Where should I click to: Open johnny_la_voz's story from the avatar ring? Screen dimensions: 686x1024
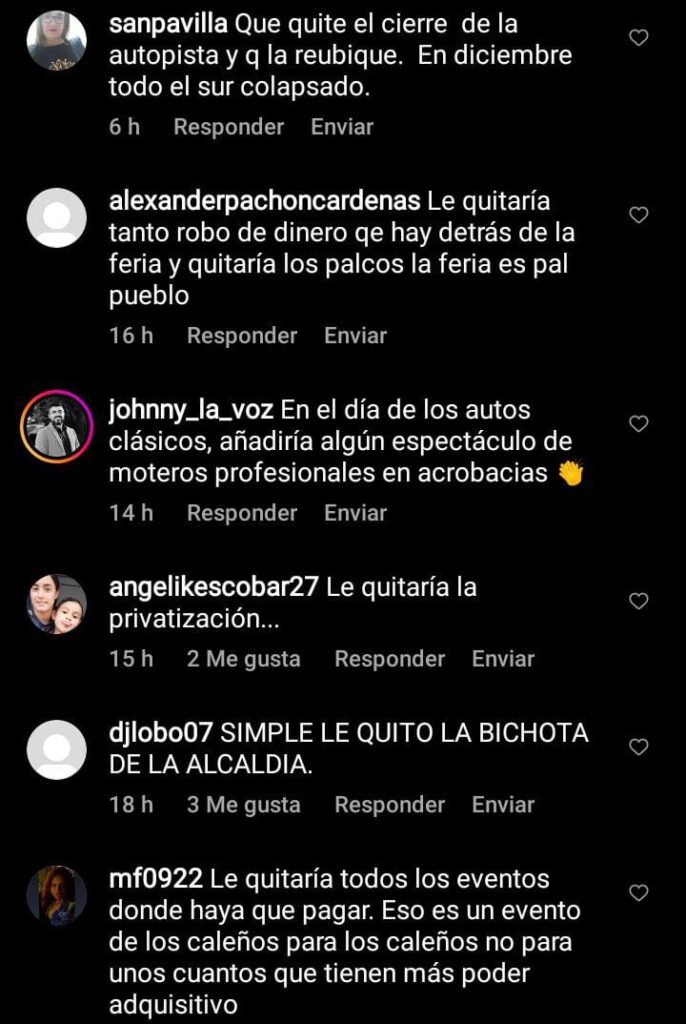pos(57,426)
